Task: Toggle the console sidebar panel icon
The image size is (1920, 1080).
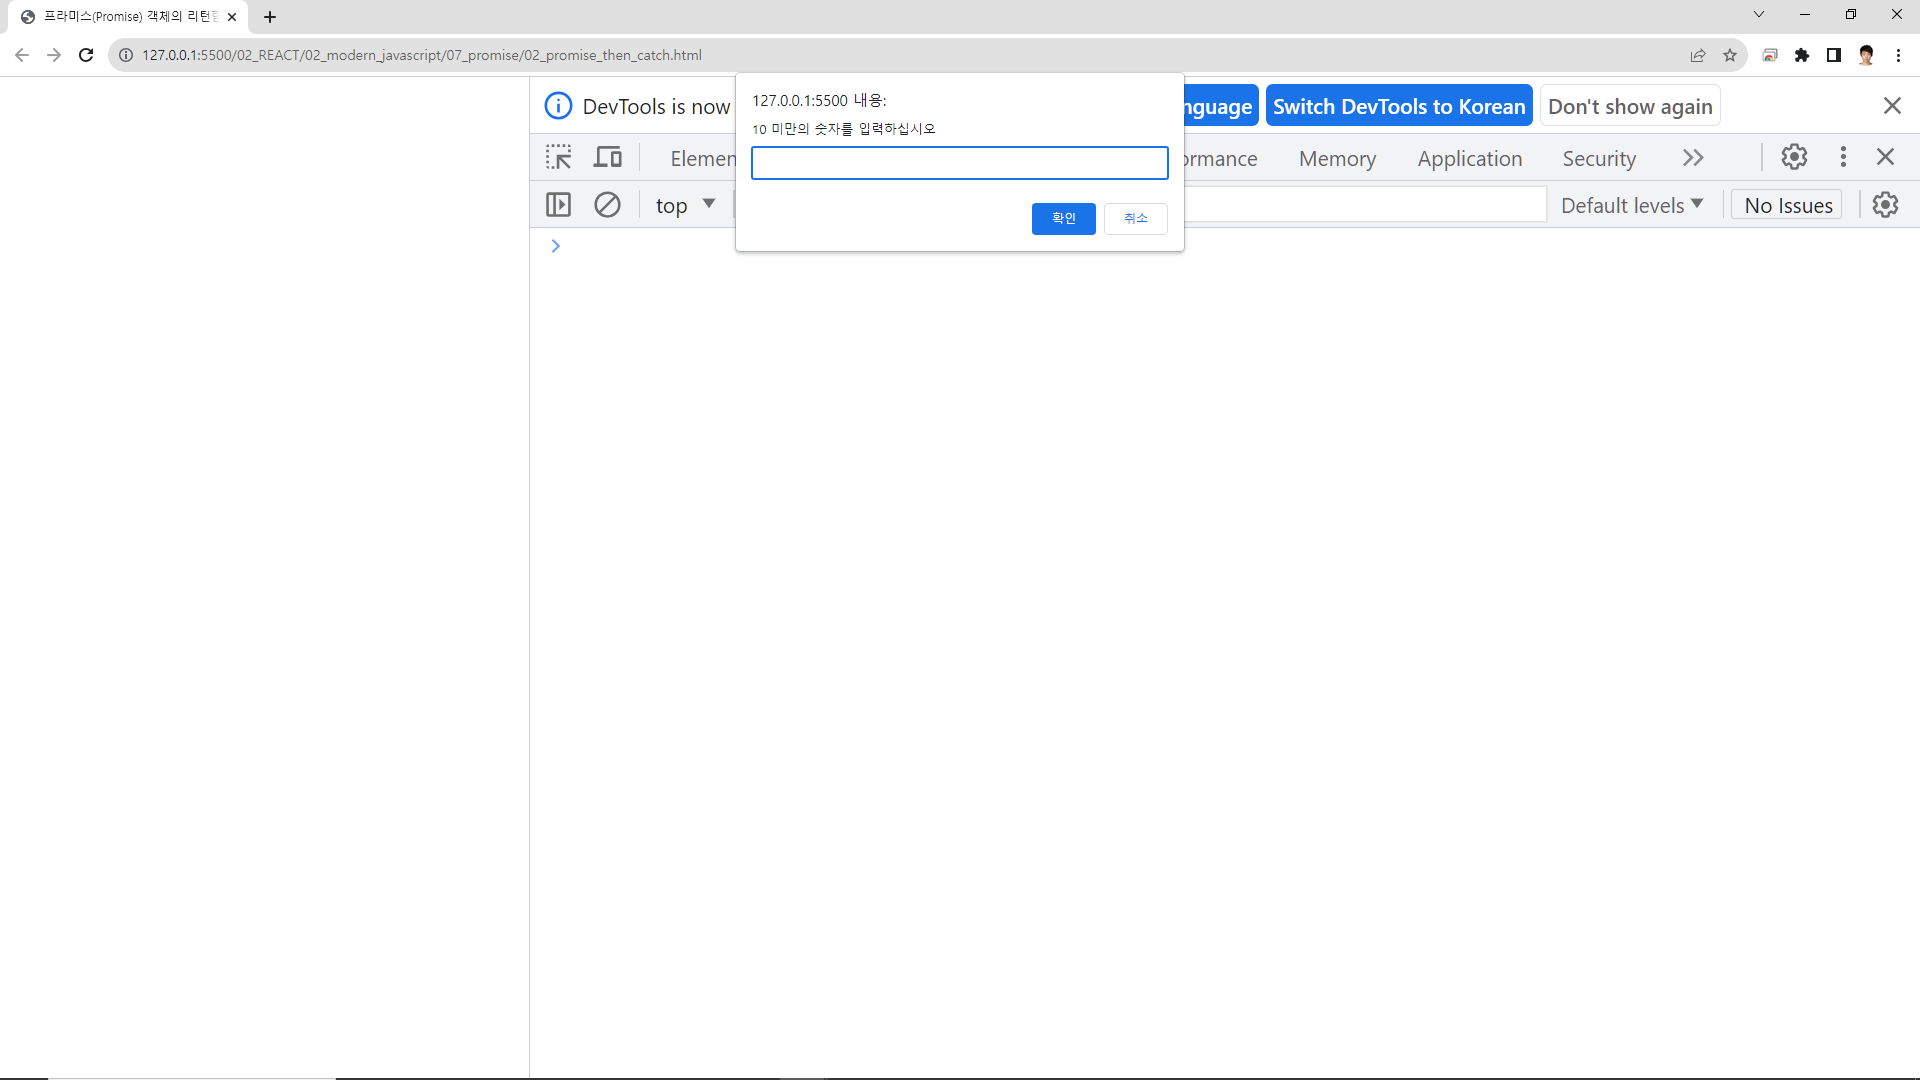Action: (x=558, y=205)
